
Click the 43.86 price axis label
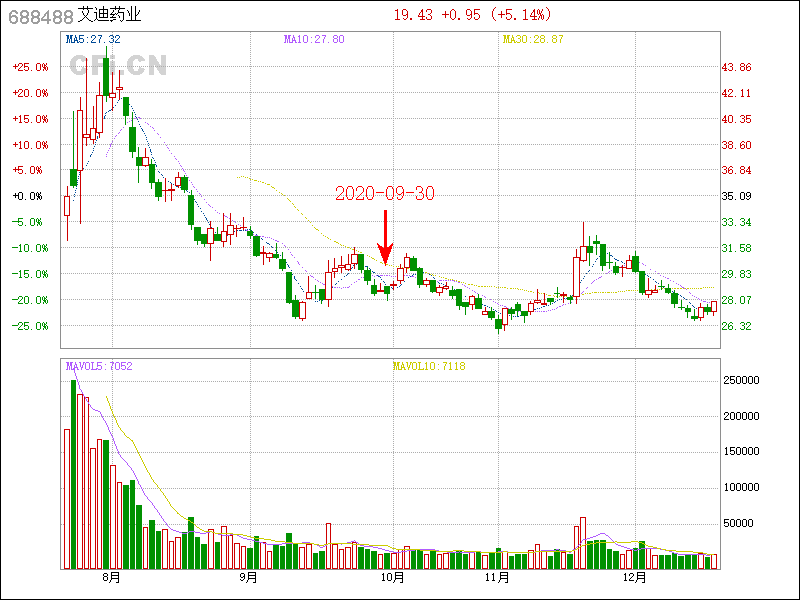tap(736, 67)
